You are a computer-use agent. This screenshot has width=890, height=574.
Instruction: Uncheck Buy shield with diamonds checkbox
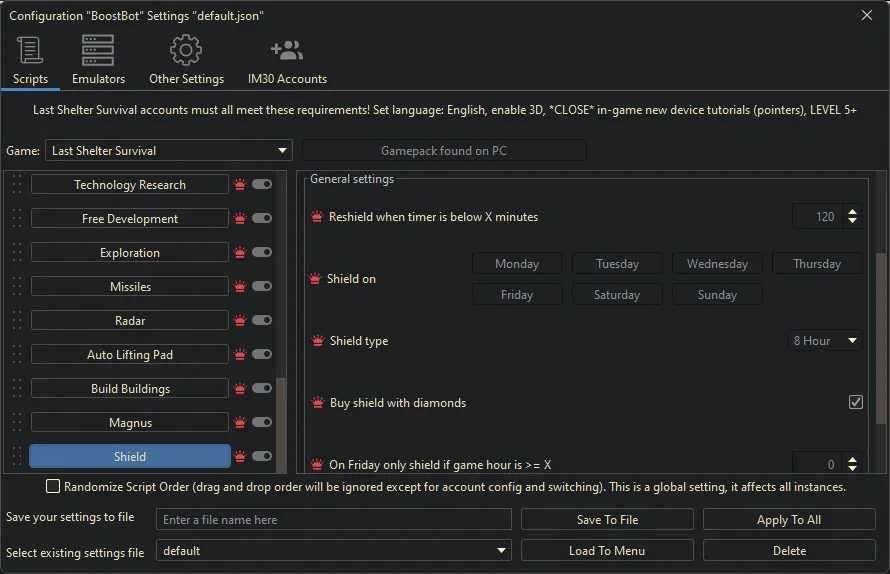[855, 402]
